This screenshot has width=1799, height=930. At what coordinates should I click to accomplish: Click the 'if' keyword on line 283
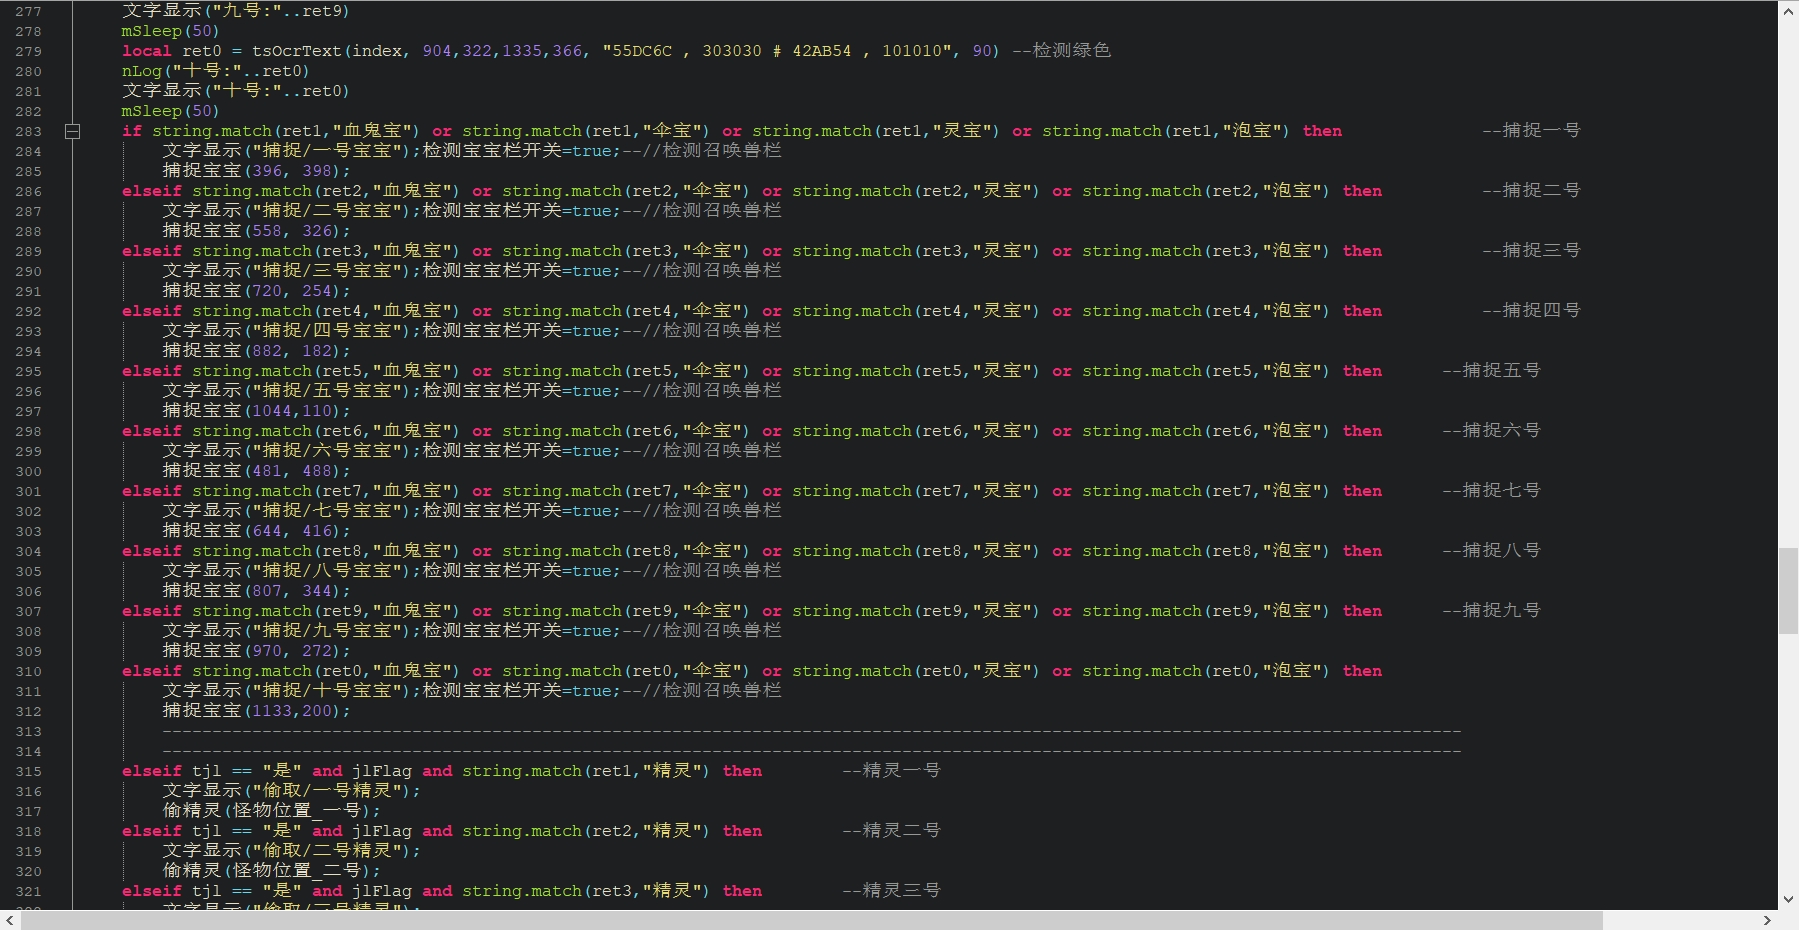point(132,131)
